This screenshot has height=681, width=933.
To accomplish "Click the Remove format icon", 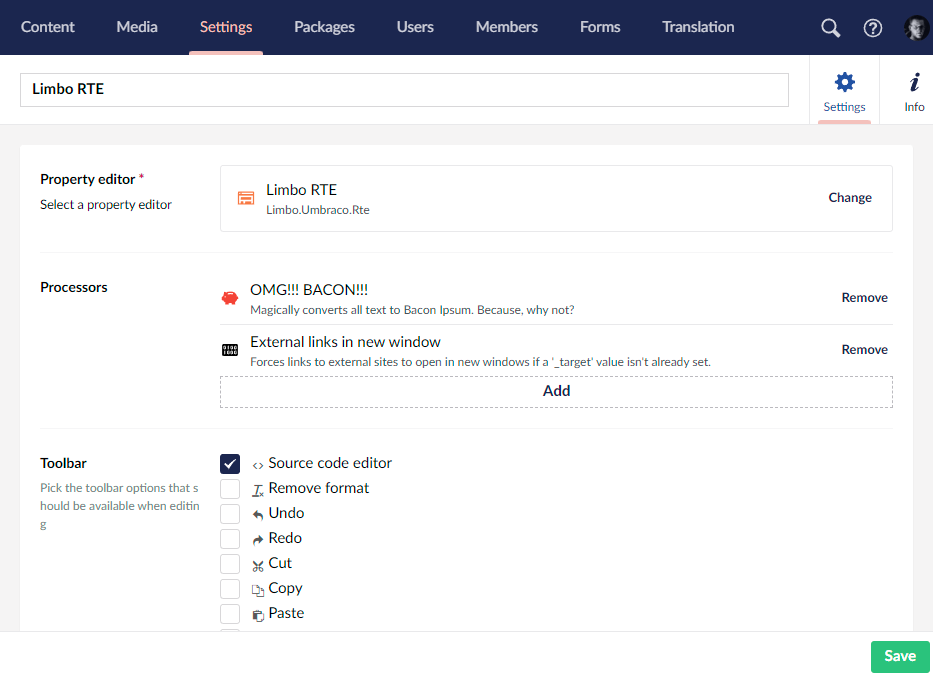I will coord(258,491).
